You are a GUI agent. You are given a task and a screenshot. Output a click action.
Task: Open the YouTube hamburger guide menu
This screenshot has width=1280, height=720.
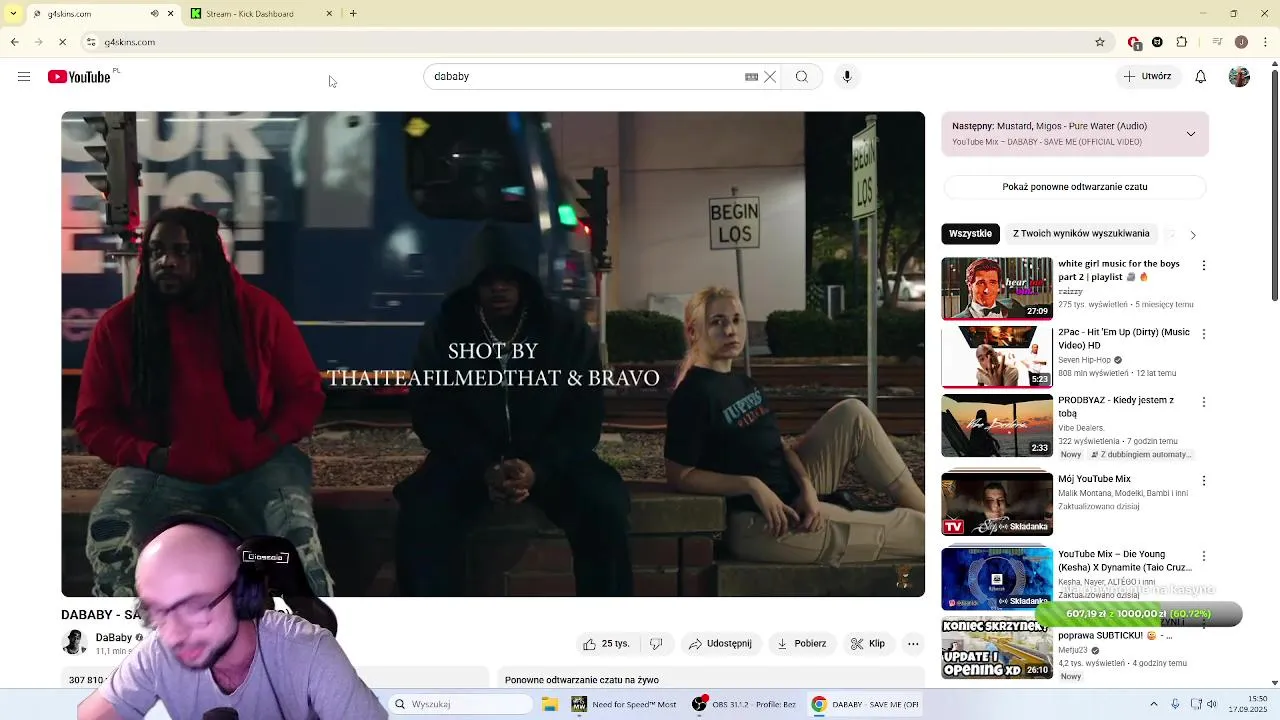pos(24,77)
